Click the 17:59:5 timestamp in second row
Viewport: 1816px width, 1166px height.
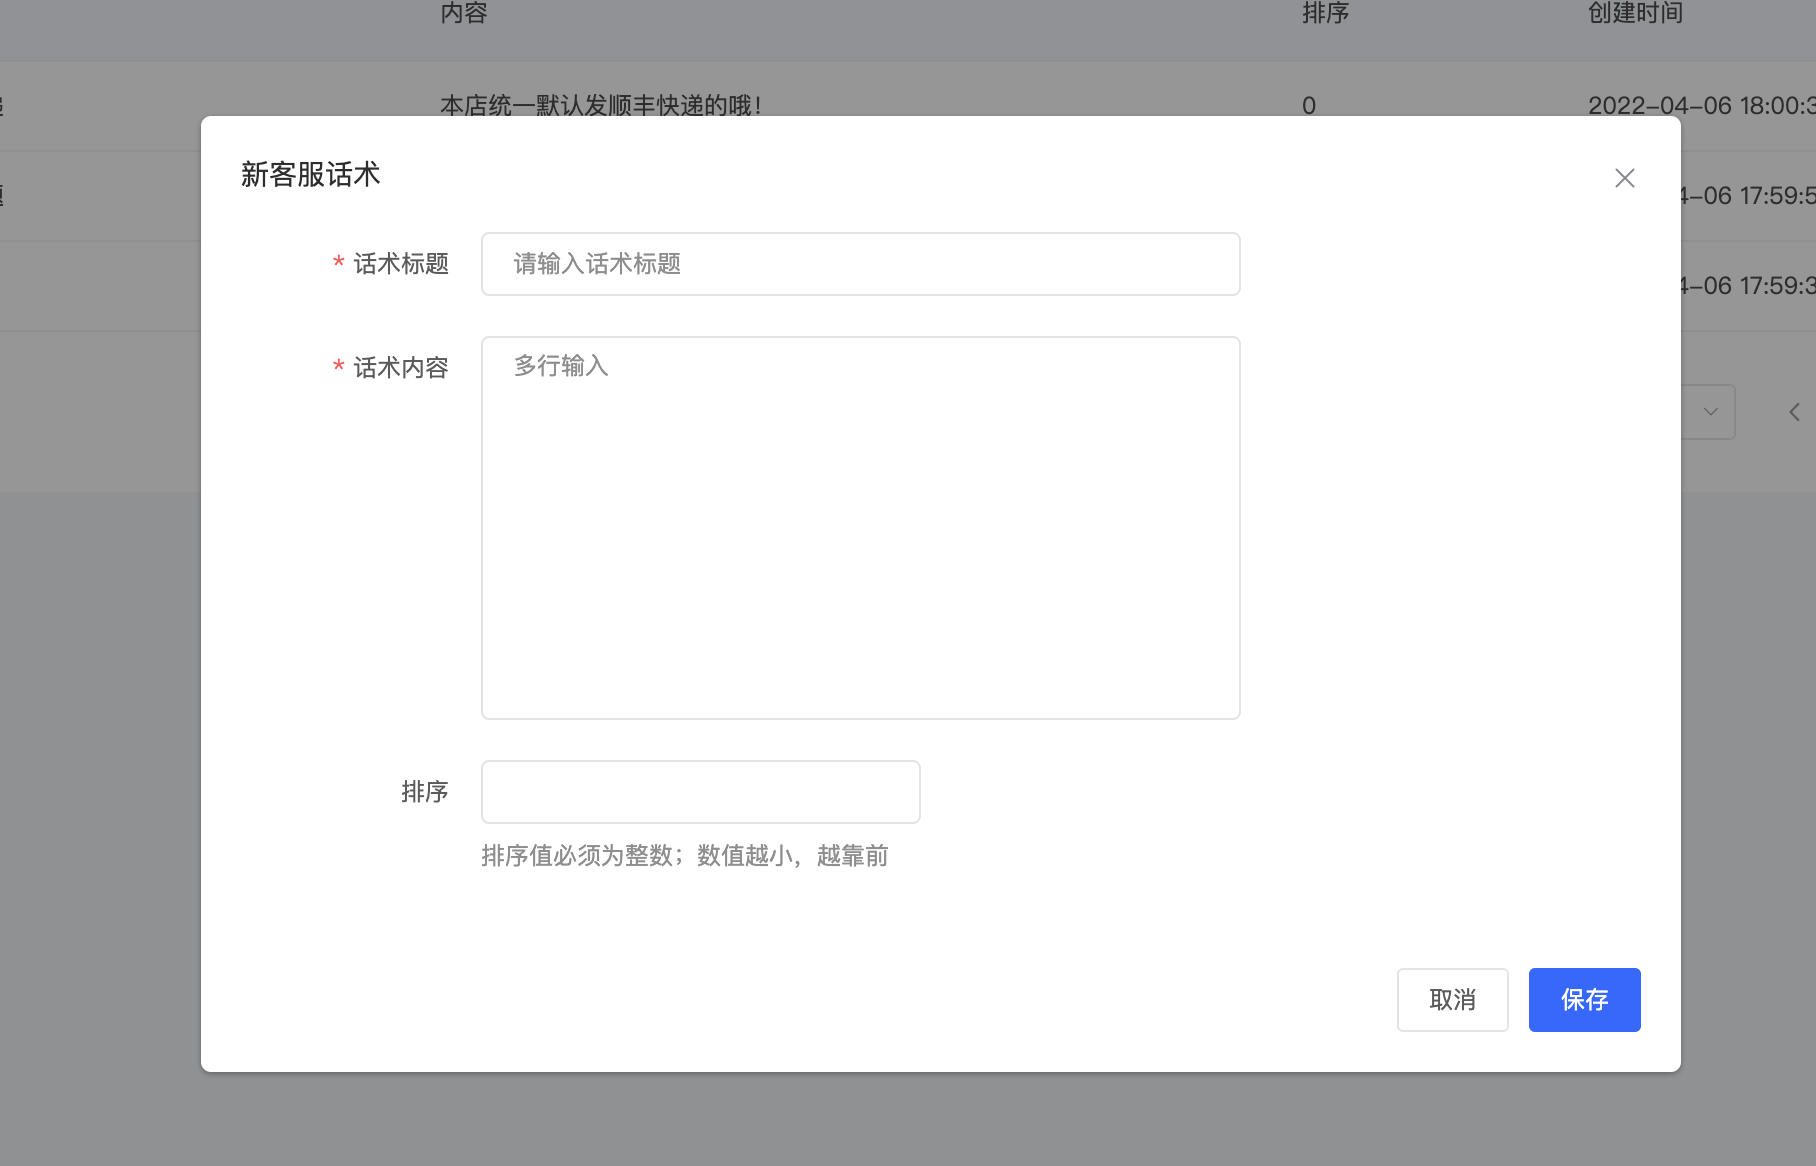tap(1748, 196)
